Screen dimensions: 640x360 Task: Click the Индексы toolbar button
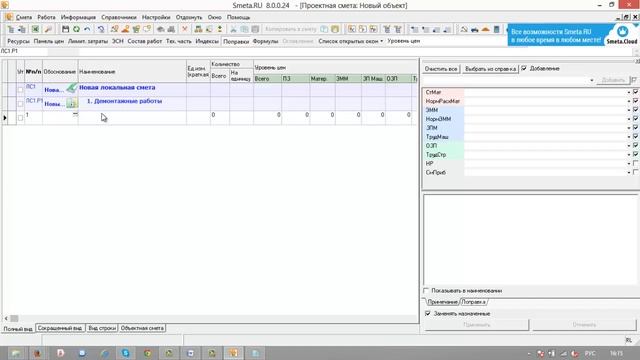[x=207, y=41]
